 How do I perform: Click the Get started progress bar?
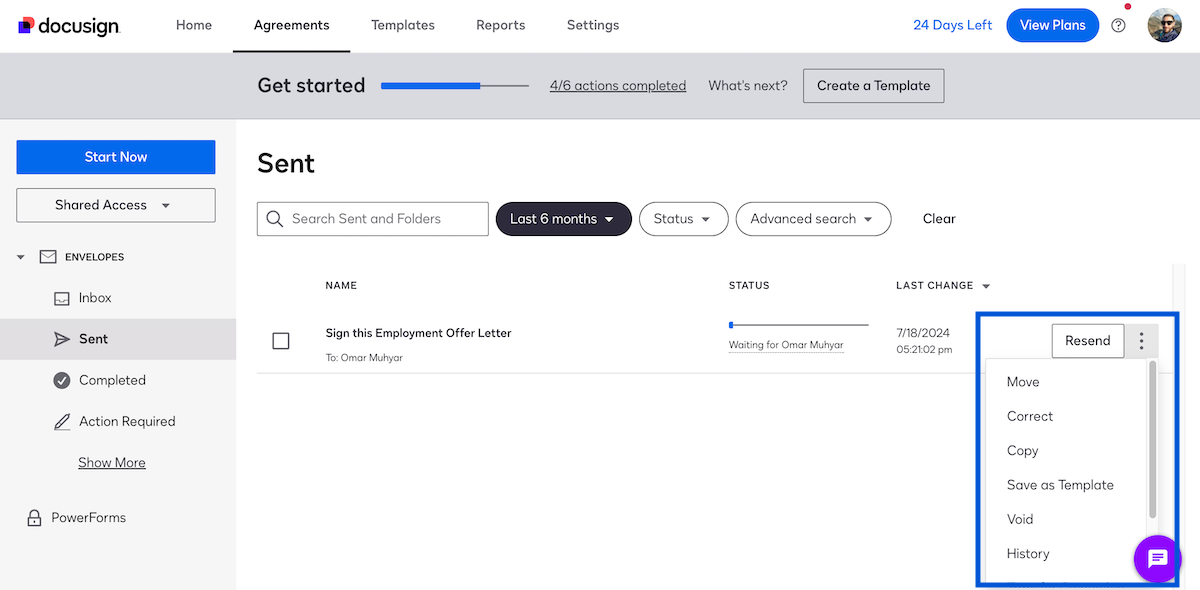click(454, 86)
